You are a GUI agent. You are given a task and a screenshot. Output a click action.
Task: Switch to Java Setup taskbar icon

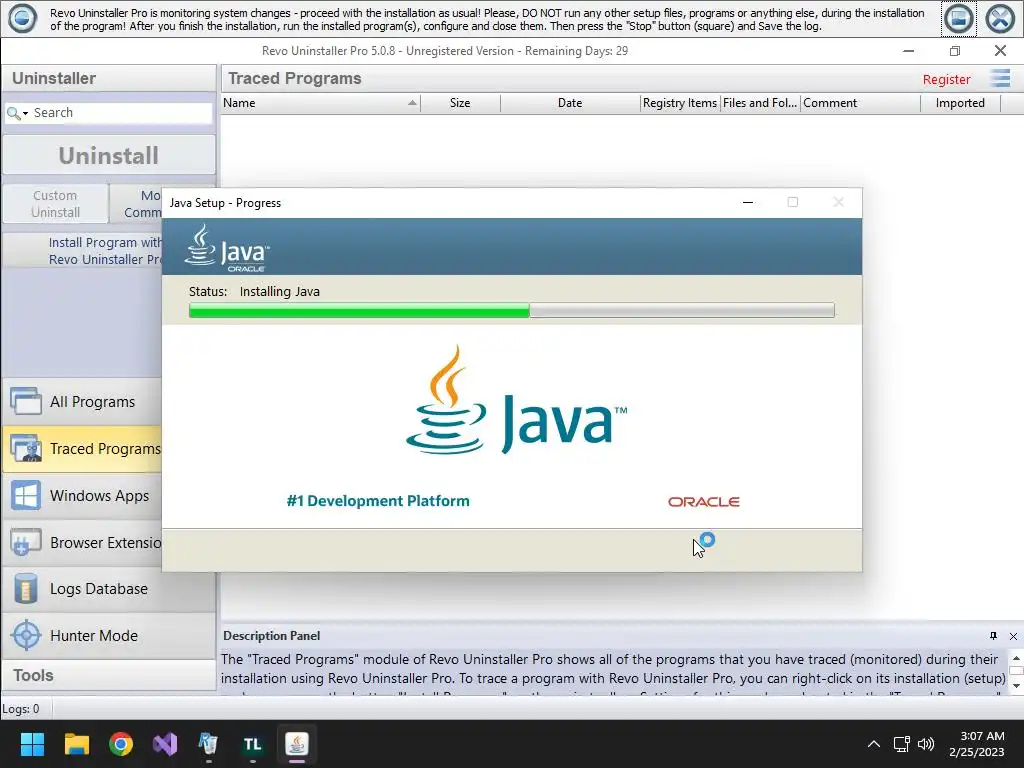tap(296, 744)
